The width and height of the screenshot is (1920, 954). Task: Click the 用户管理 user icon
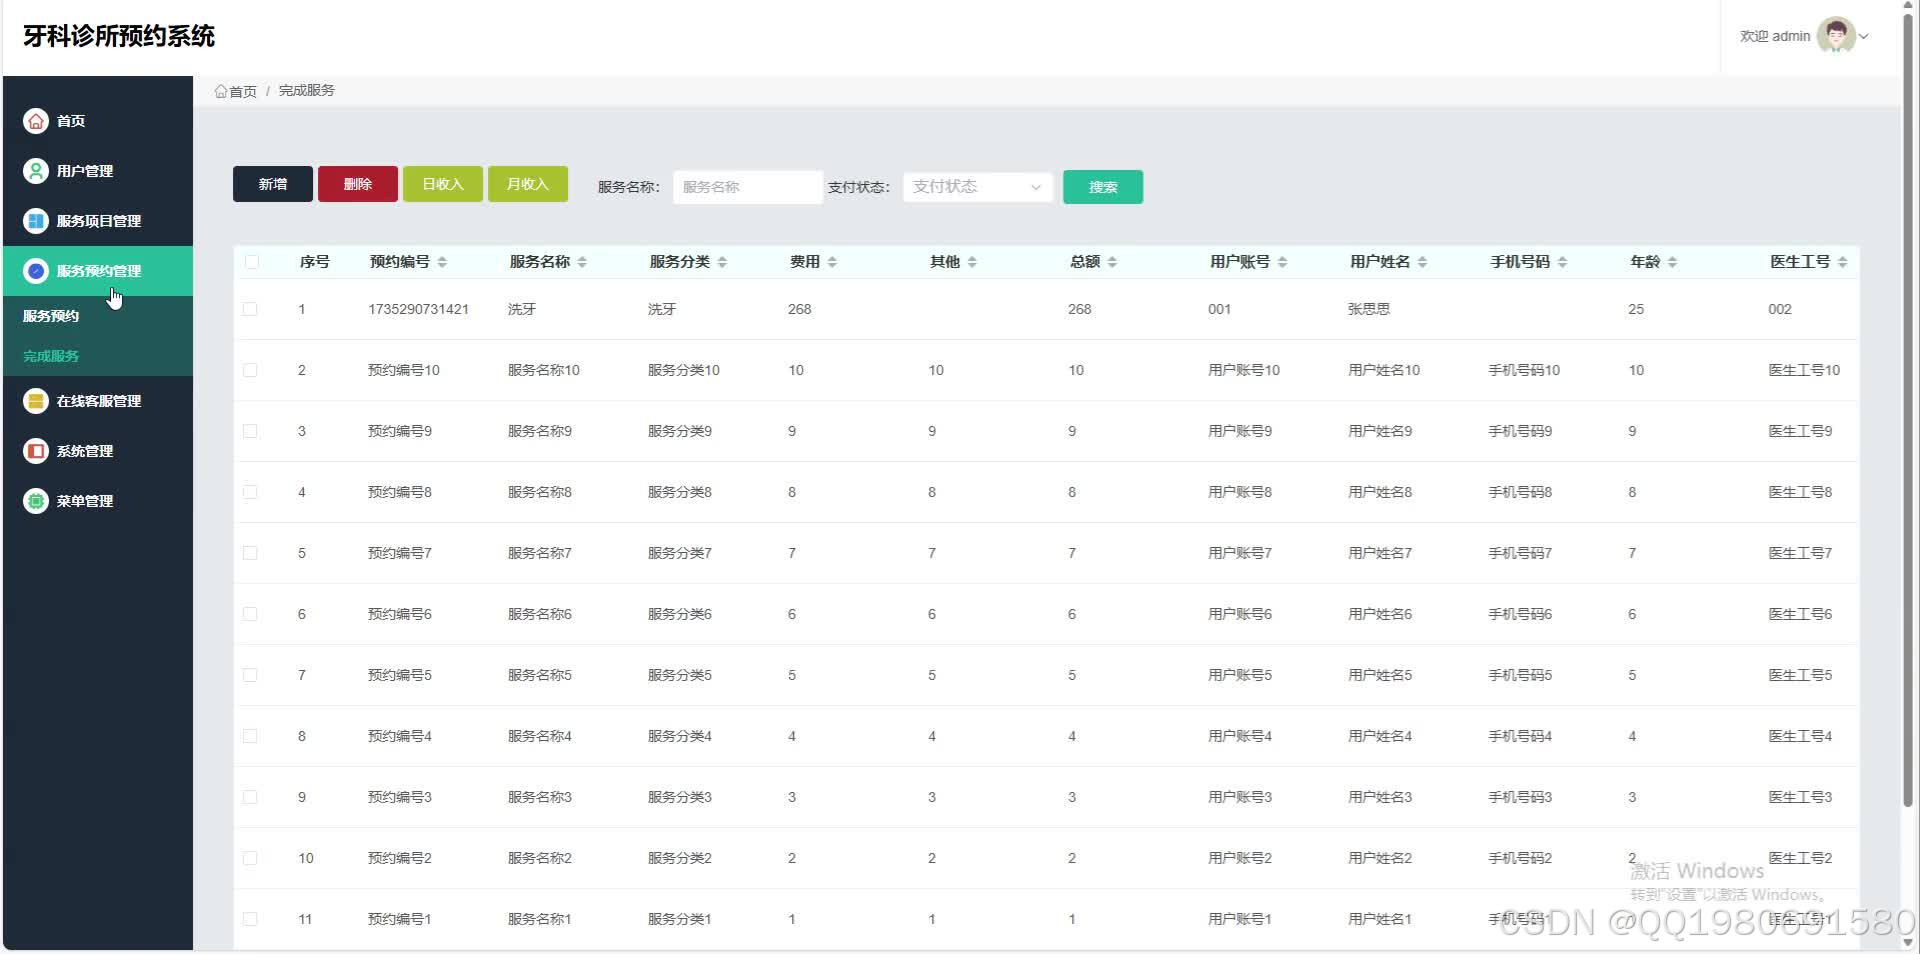coord(36,171)
